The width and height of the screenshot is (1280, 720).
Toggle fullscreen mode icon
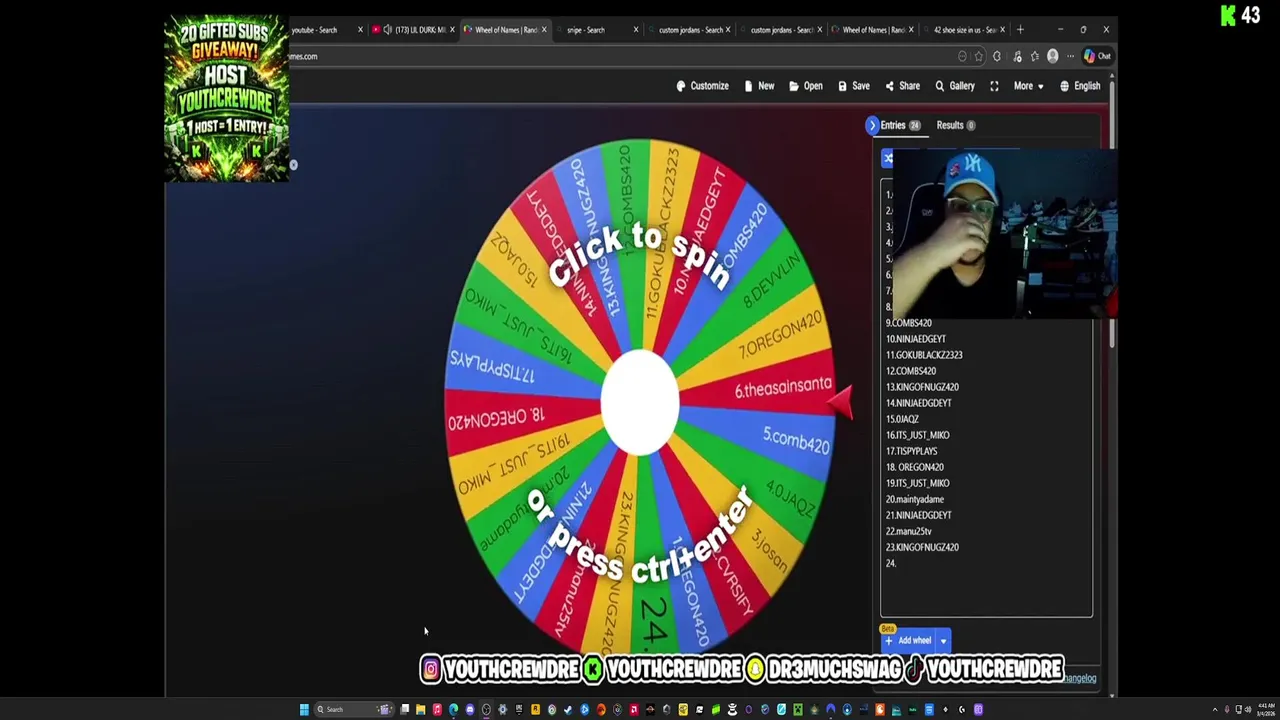[994, 86]
